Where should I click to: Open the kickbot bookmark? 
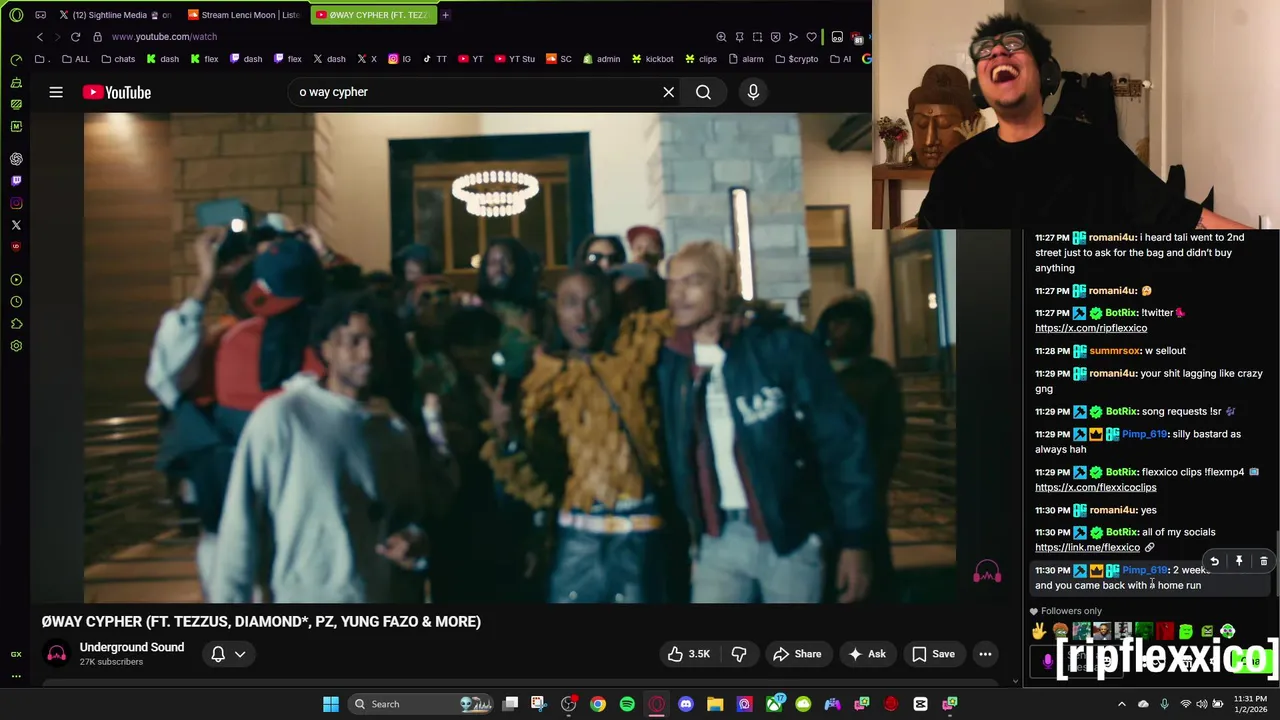click(x=652, y=59)
